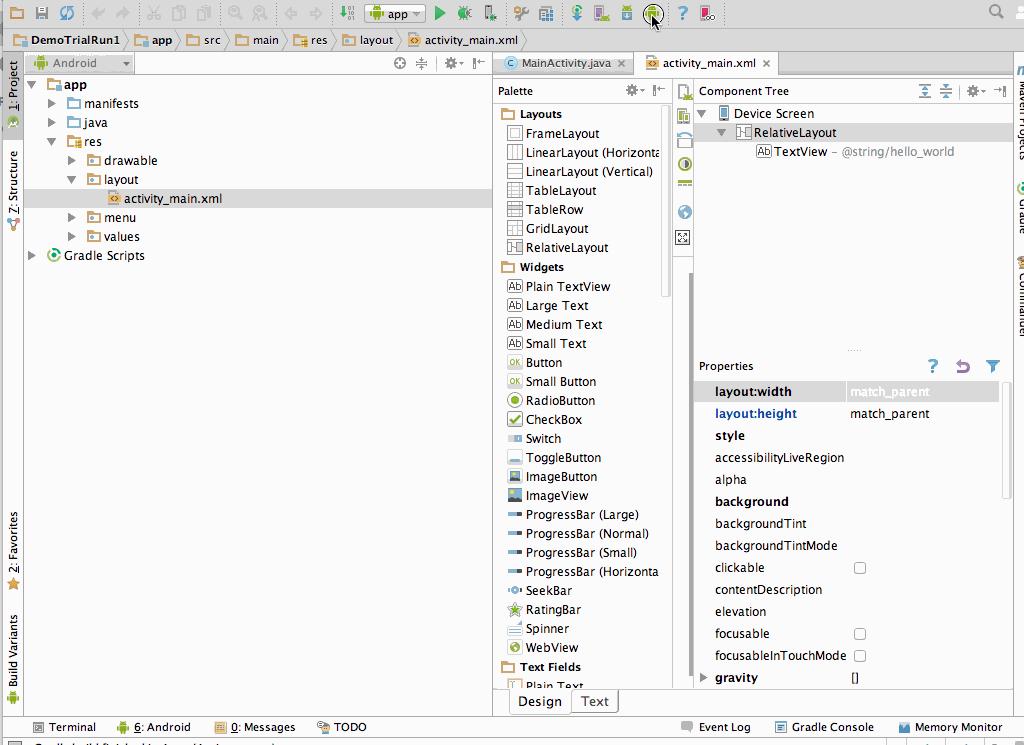Collapse the app module tree node
This screenshot has height=745, width=1024.
pyautogui.click(x=32, y=85)
